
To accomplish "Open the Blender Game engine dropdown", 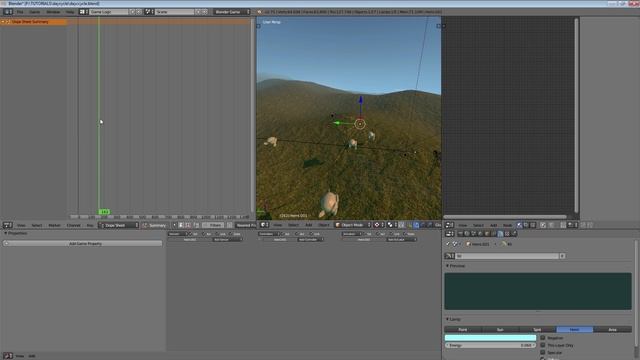I will click(231, 12).
